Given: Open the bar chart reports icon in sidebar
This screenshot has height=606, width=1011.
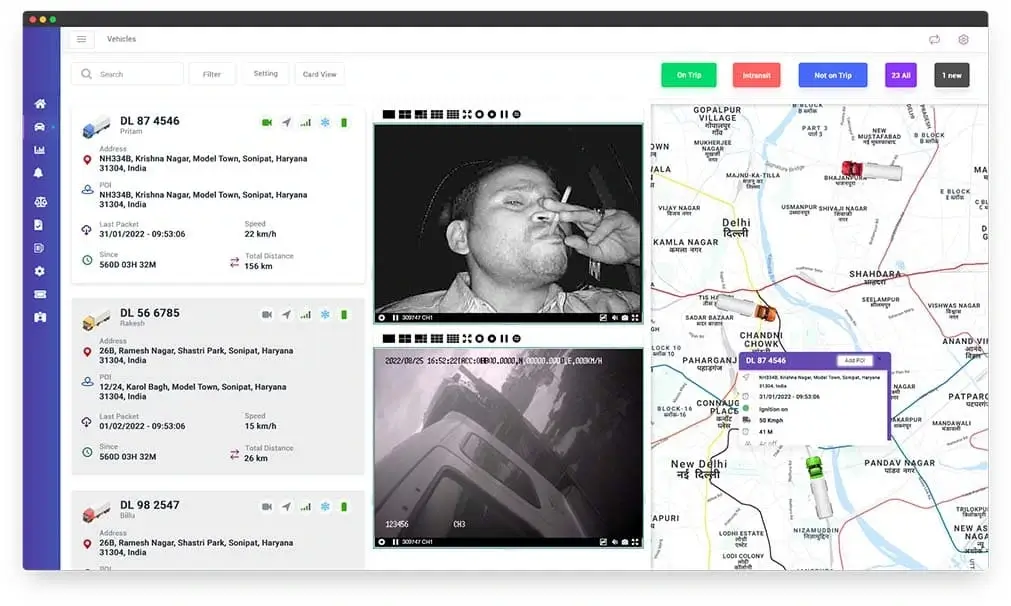Looking at the screenshot, I should point(40,150).
